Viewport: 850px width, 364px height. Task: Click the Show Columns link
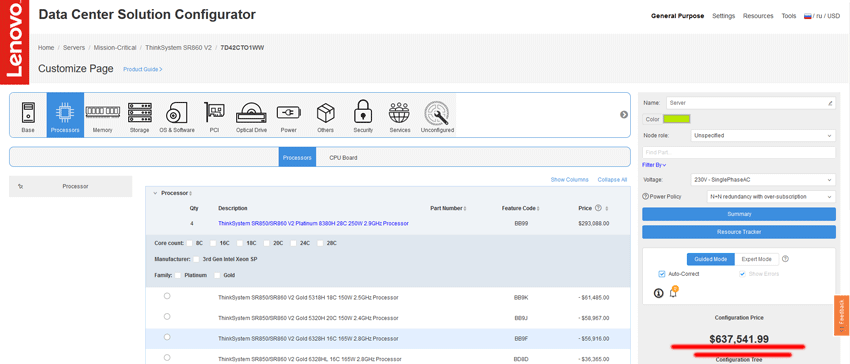569,180
